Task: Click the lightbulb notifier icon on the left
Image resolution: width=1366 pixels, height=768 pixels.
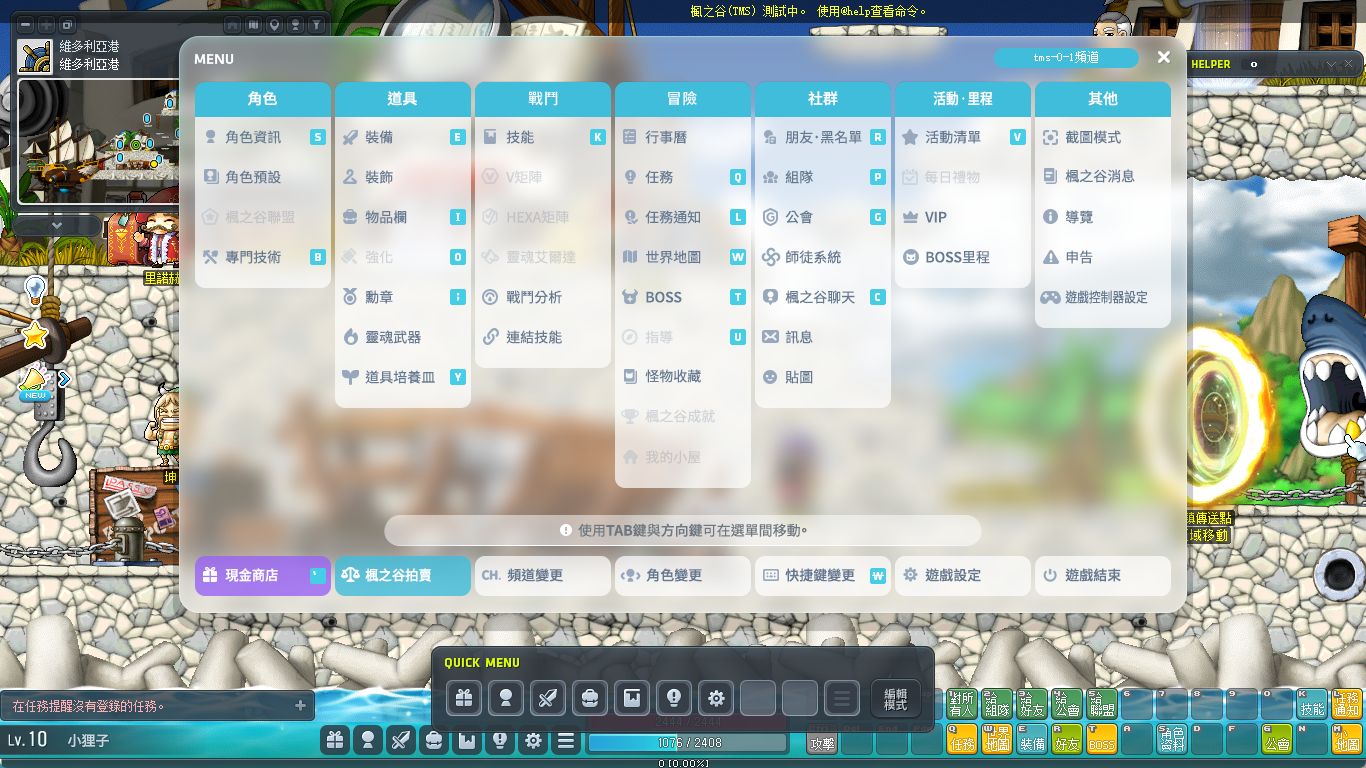Action: point(35,290)
